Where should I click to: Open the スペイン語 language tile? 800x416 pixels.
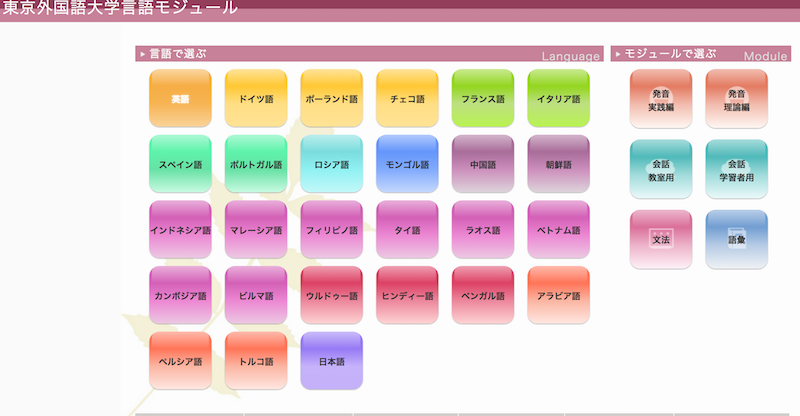[180, 164]
